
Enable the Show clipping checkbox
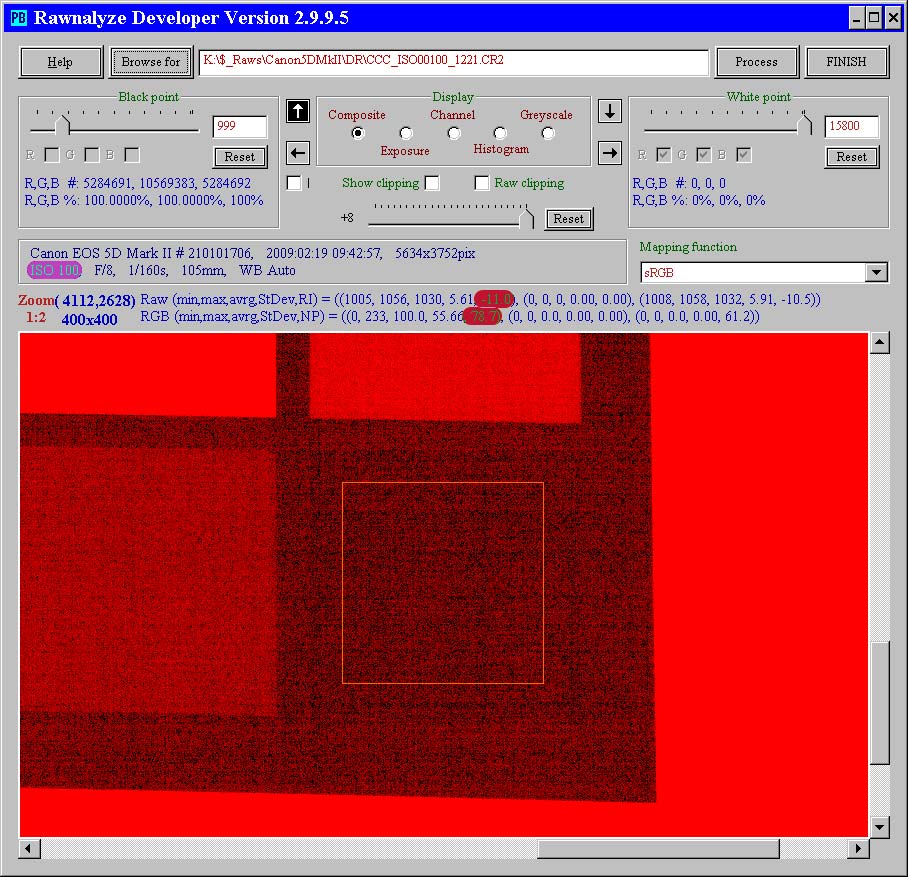pos(432,183)
